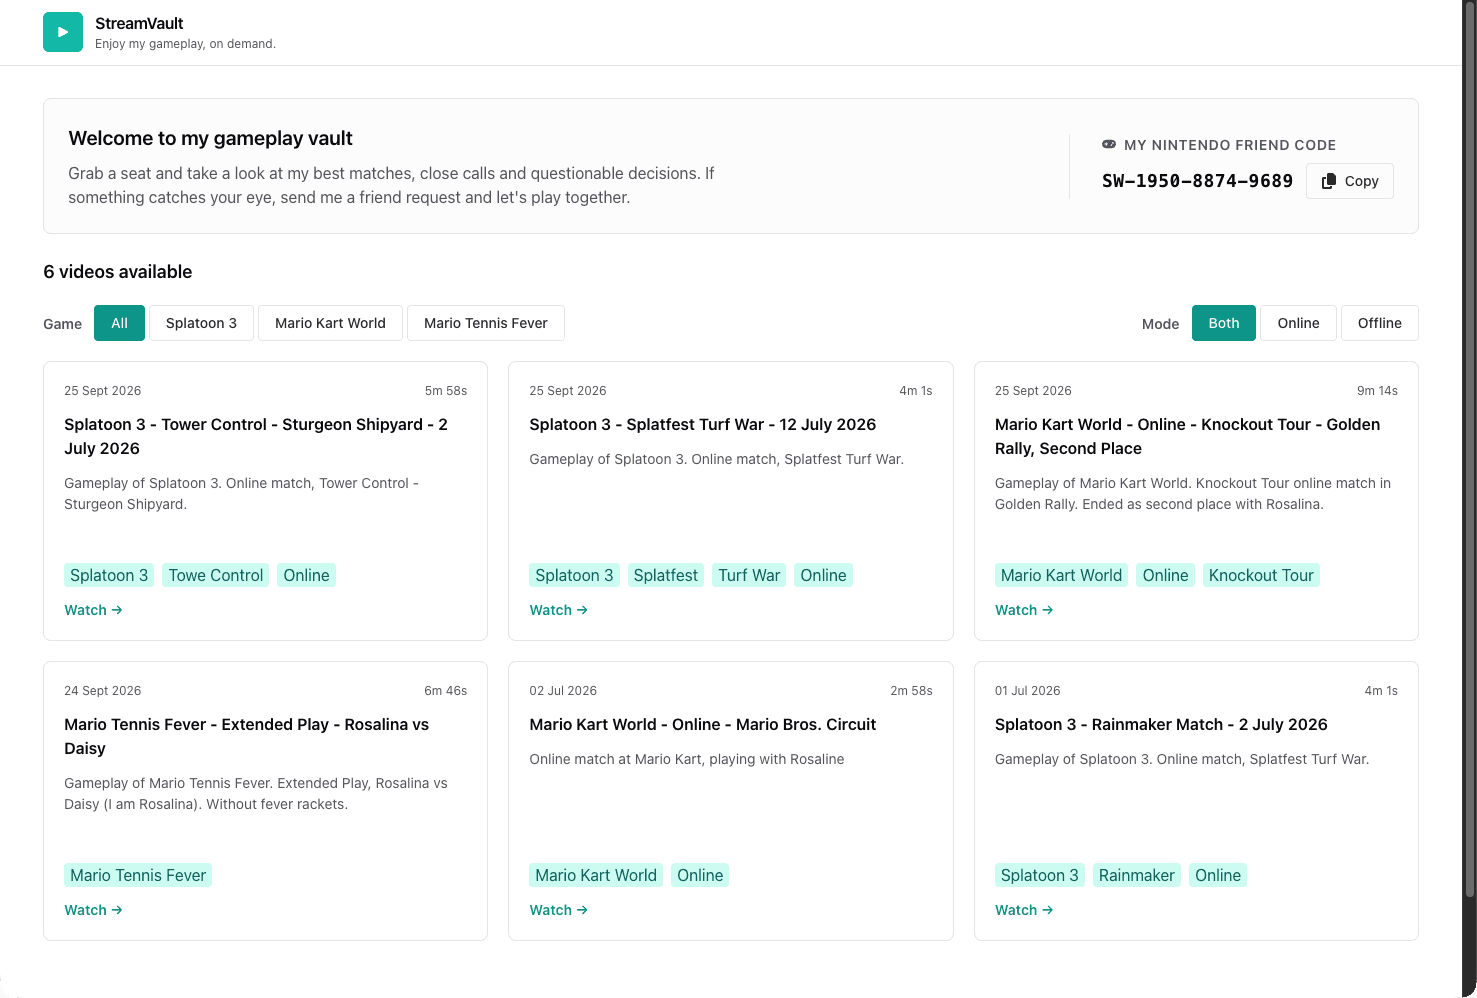Copy the Nintendo friend code

tap(1349, 181)
